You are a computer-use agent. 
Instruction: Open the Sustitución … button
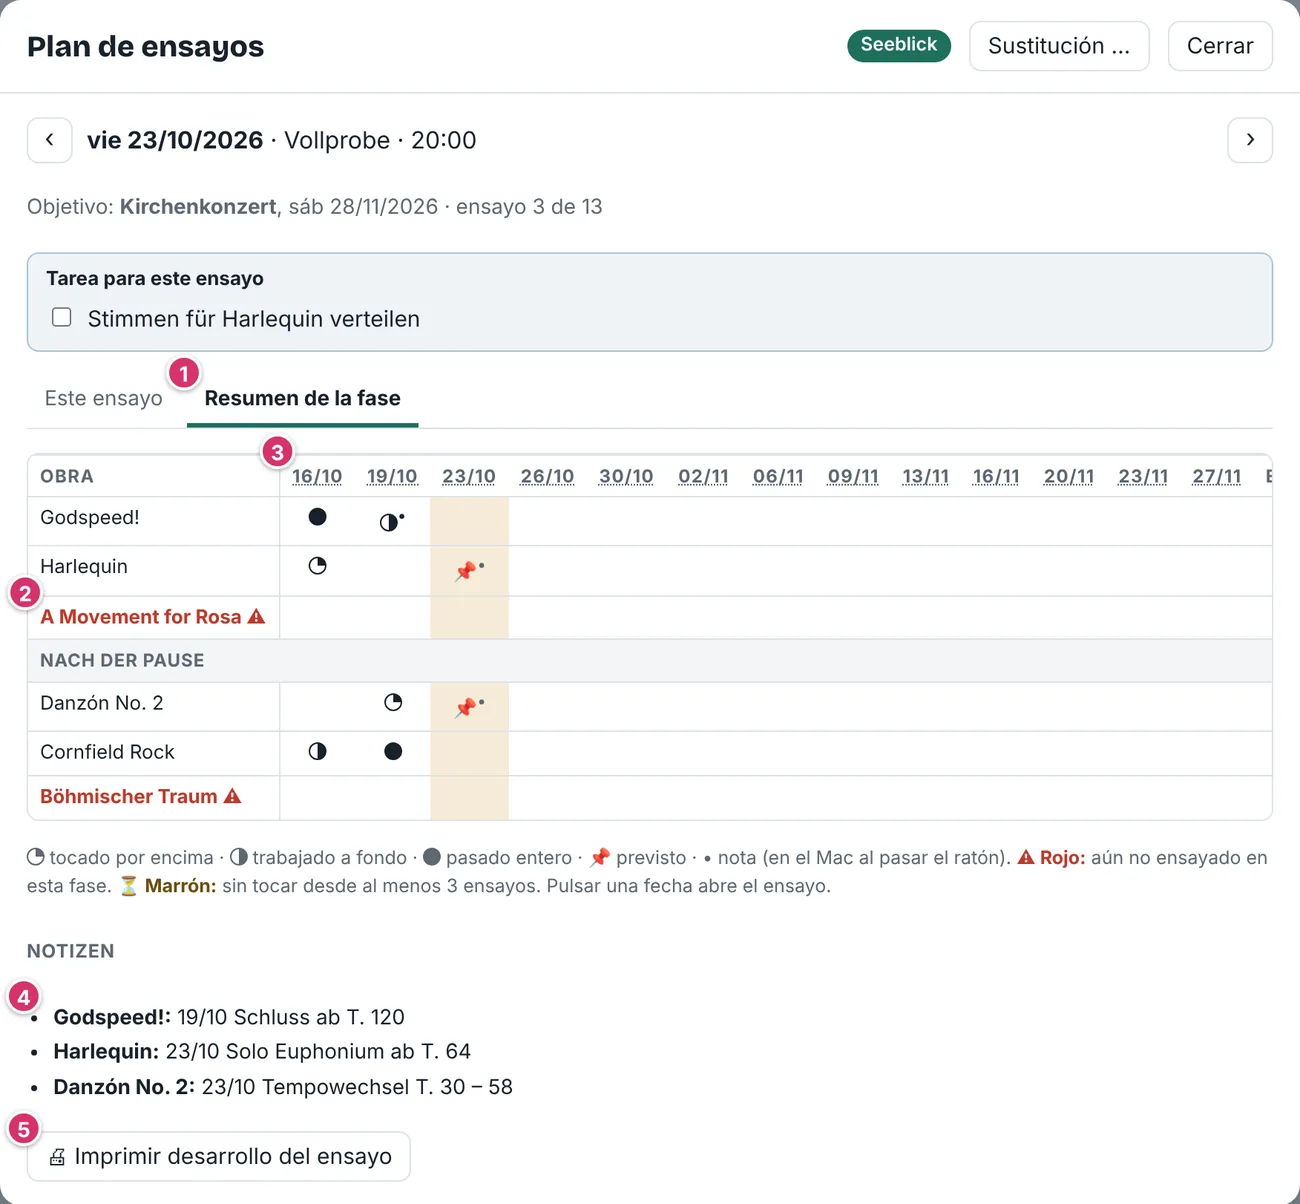click(x=1059, y=46)
